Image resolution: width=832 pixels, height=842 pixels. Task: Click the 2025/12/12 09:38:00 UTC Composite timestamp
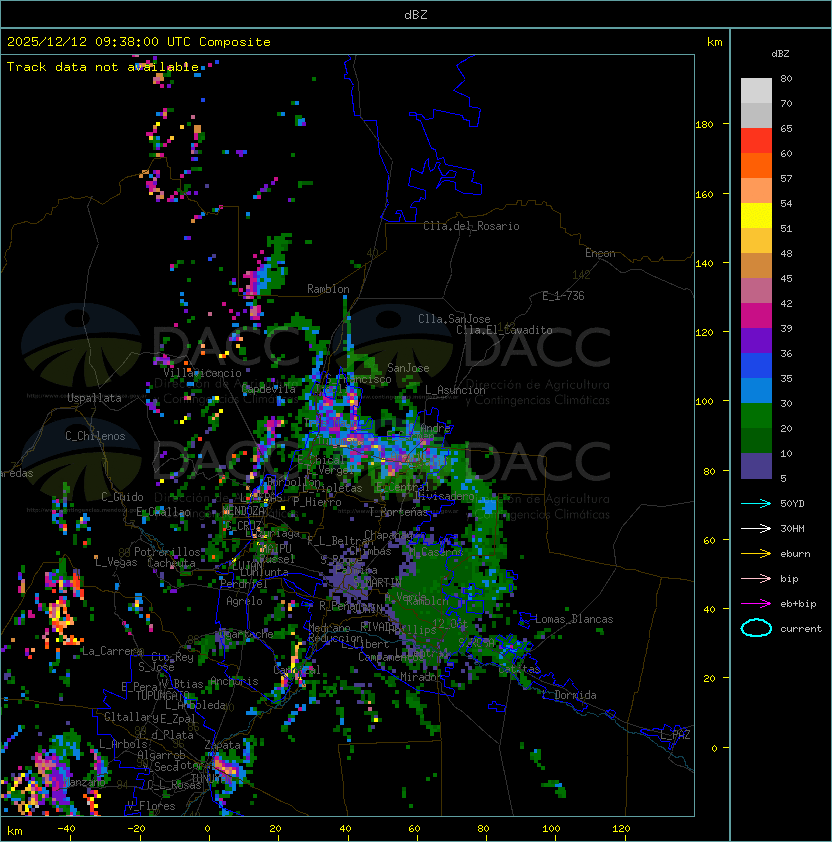click(139, 42)
